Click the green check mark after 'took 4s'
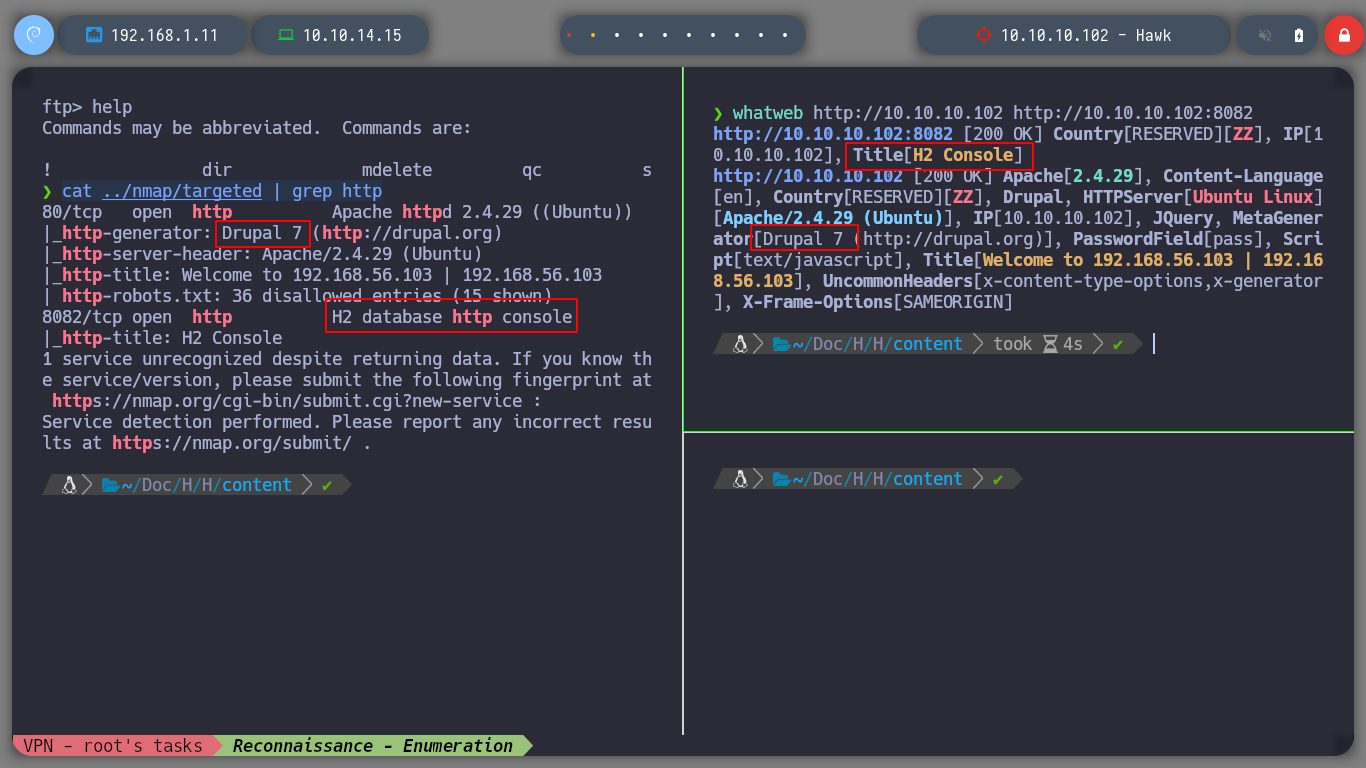1366x768 pixels. (1118, 343)
